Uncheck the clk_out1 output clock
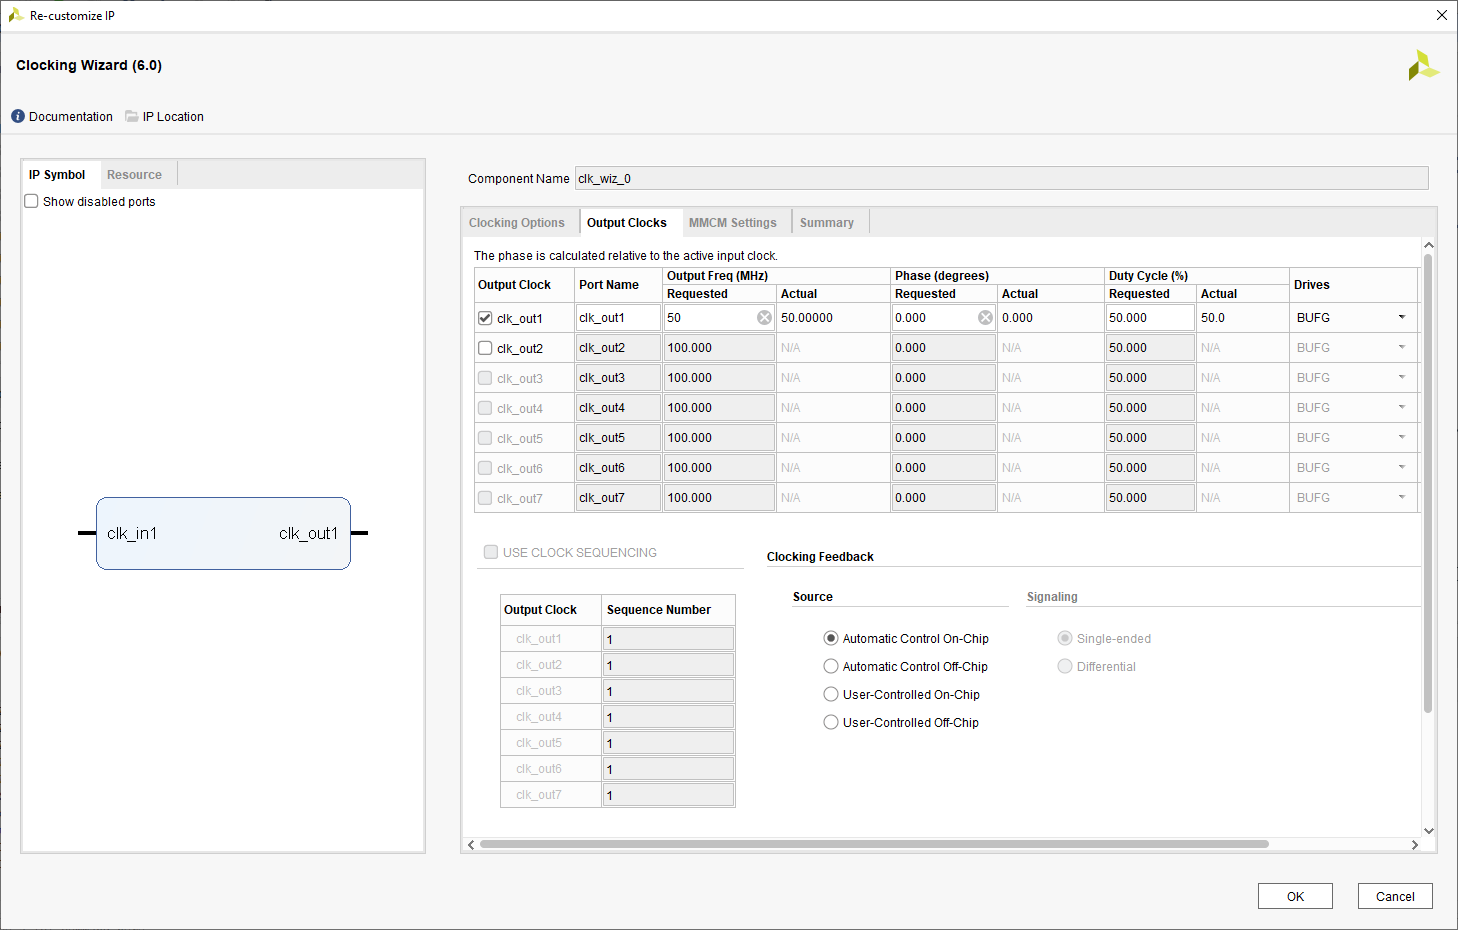The height and width of the screenshot is (930, 1458). pos(485,318)
